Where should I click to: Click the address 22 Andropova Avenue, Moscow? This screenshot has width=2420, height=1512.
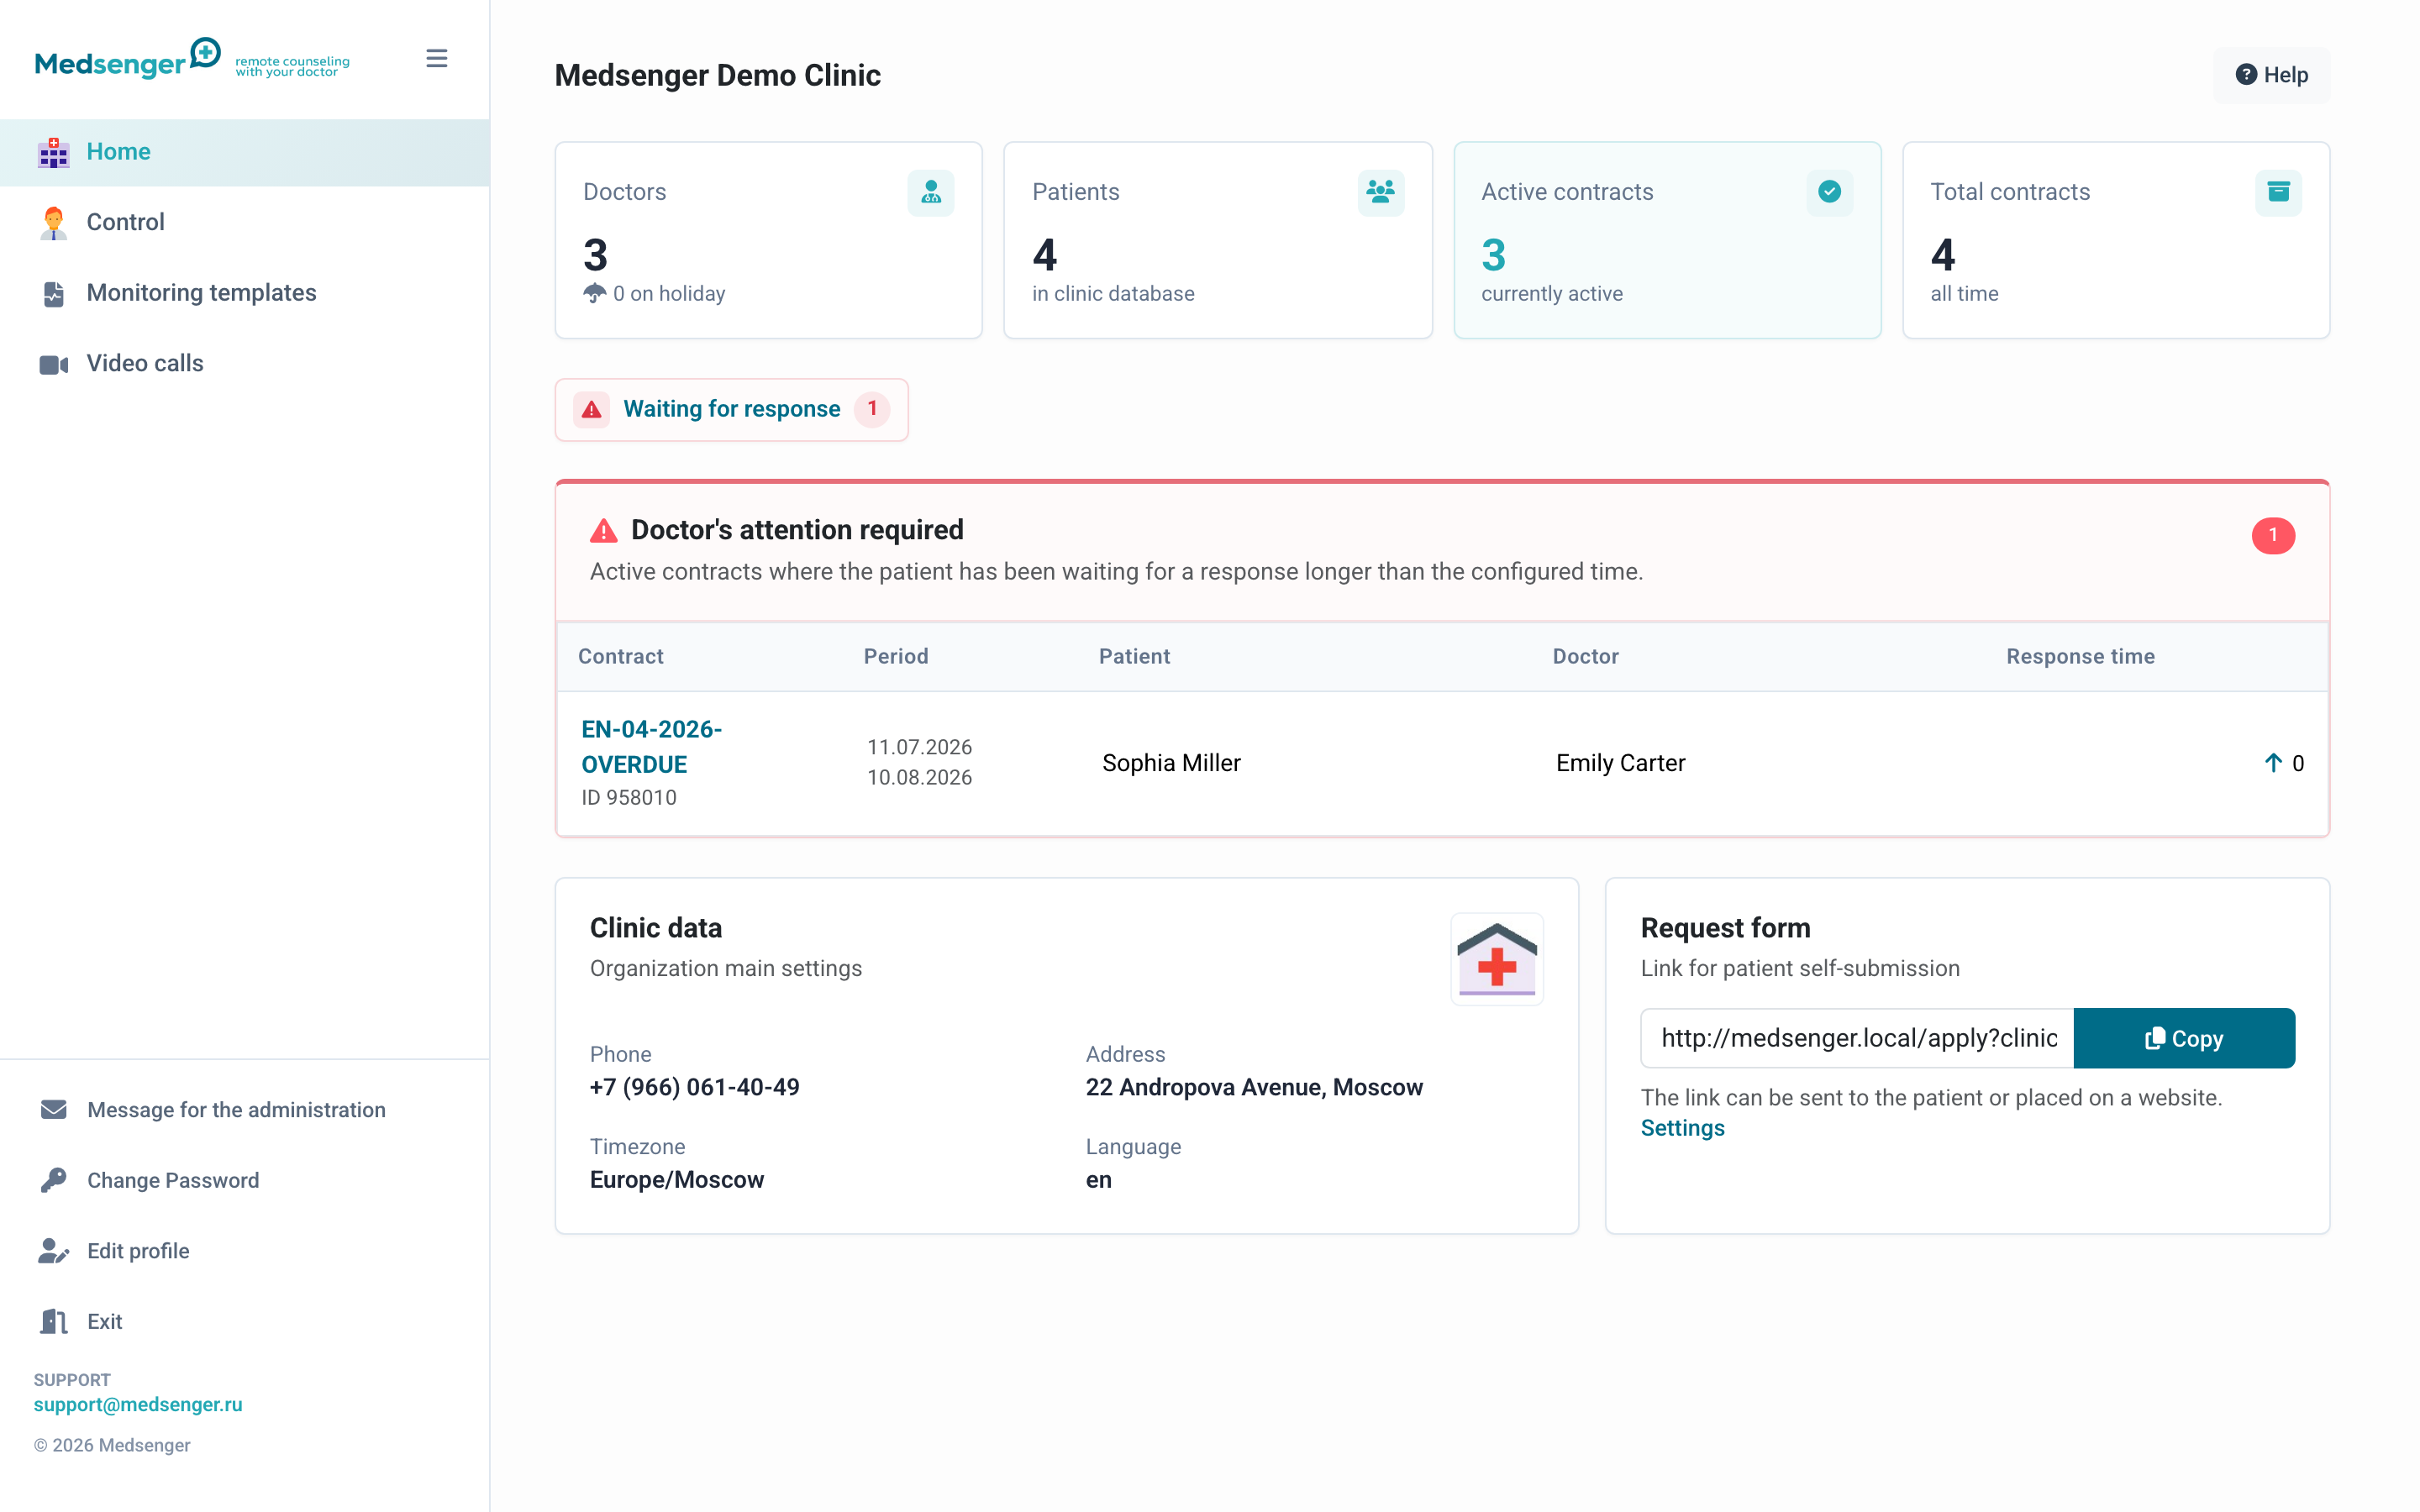1254,1088
